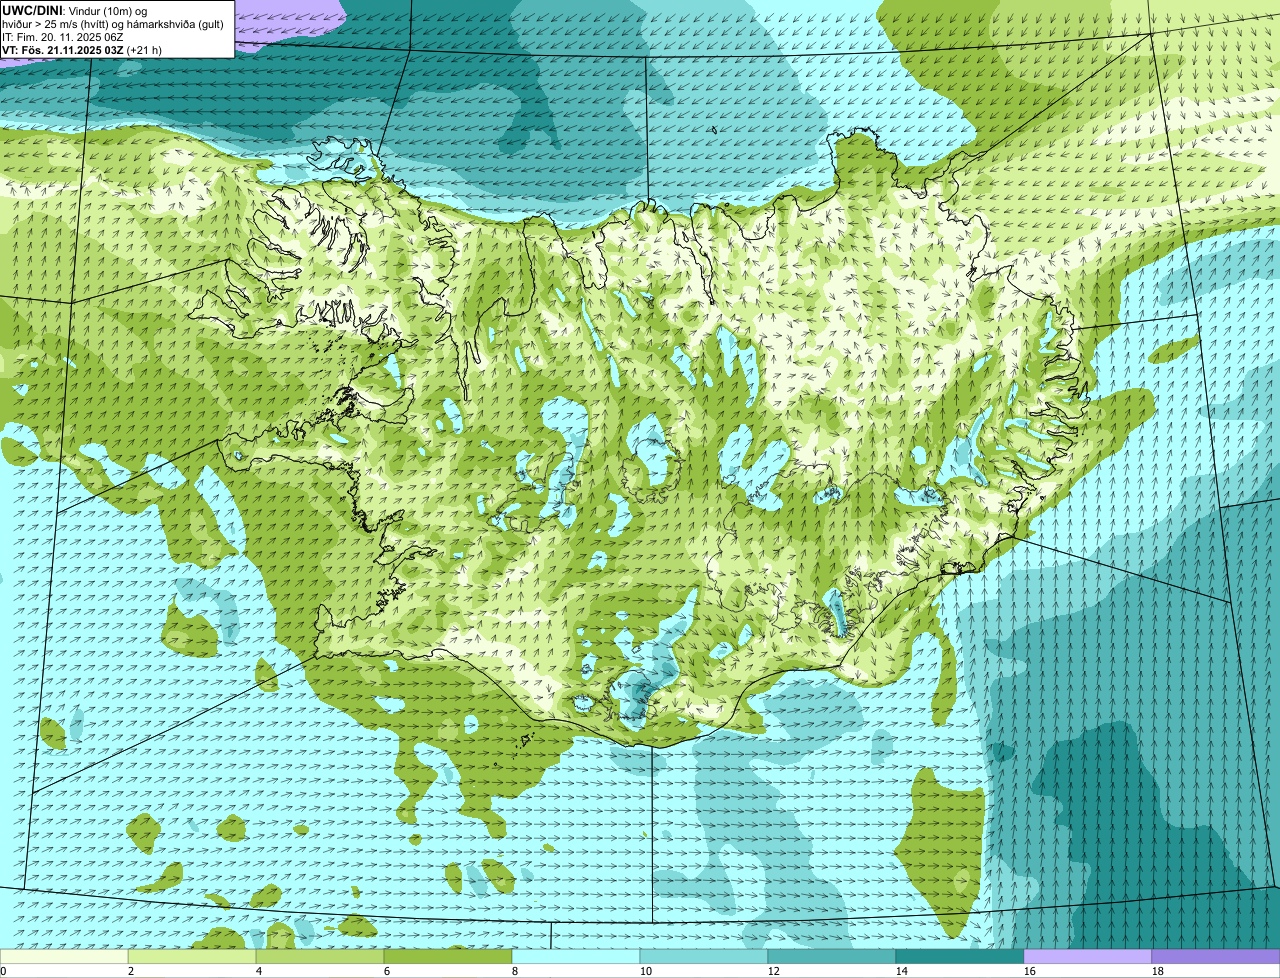Click the line "hviður > 25 m/s (hvítt) og hámarkshviða (gult)"

coord(113,23)
